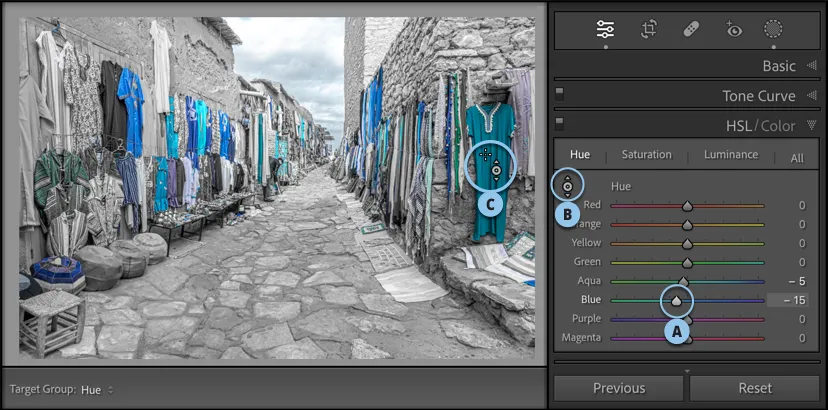The image size is (828, 410).
Task: Click the Yellow slider label
Action: [586, 243]
